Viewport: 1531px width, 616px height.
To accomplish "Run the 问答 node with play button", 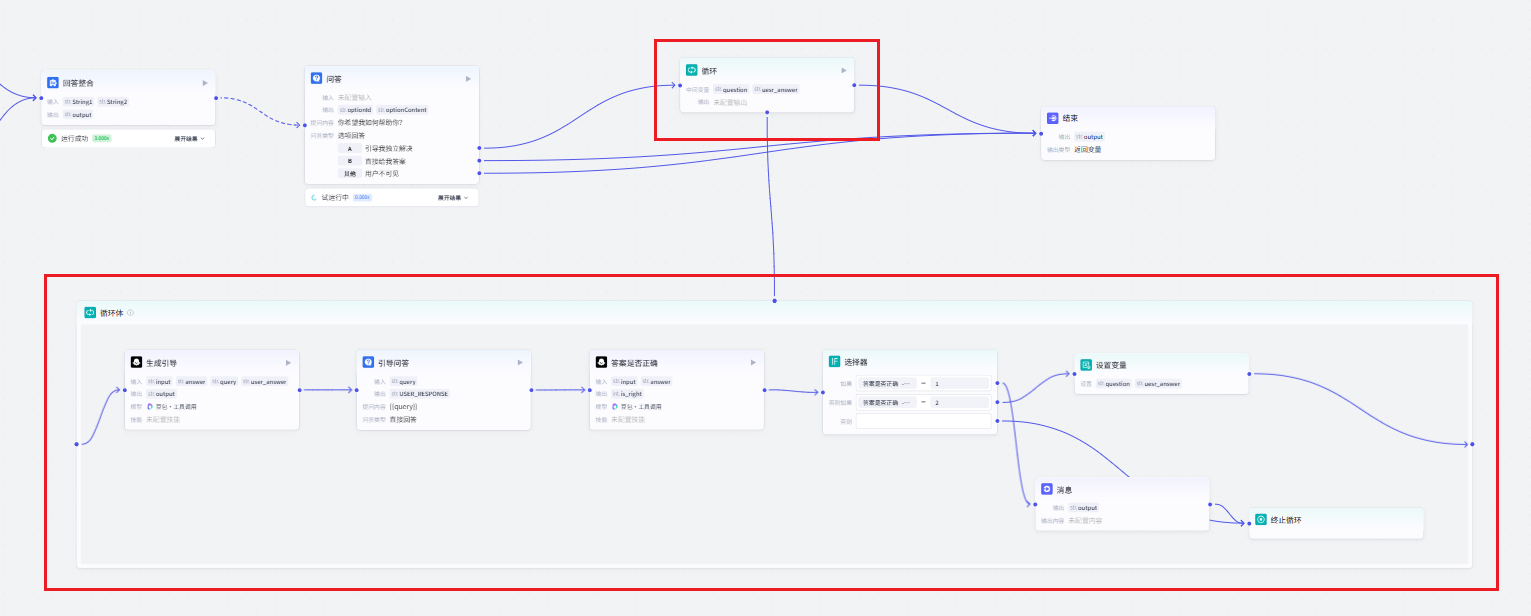I will coord(468,78).
